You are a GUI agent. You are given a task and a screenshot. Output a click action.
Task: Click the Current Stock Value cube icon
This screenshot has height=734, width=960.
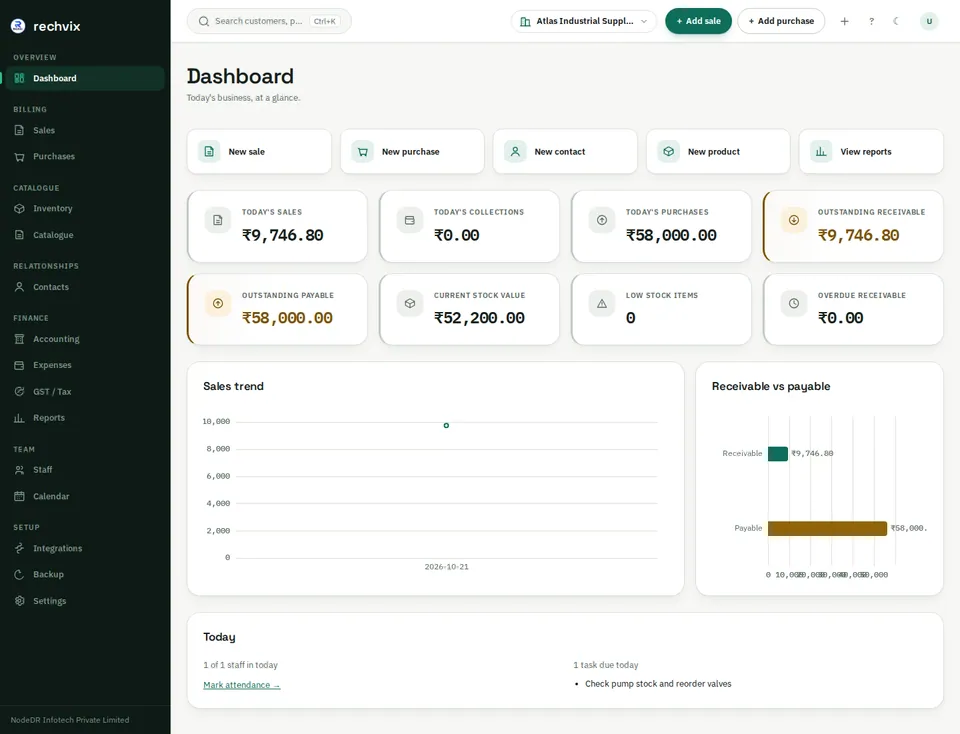pyautogui.click(x=410, y=304)
